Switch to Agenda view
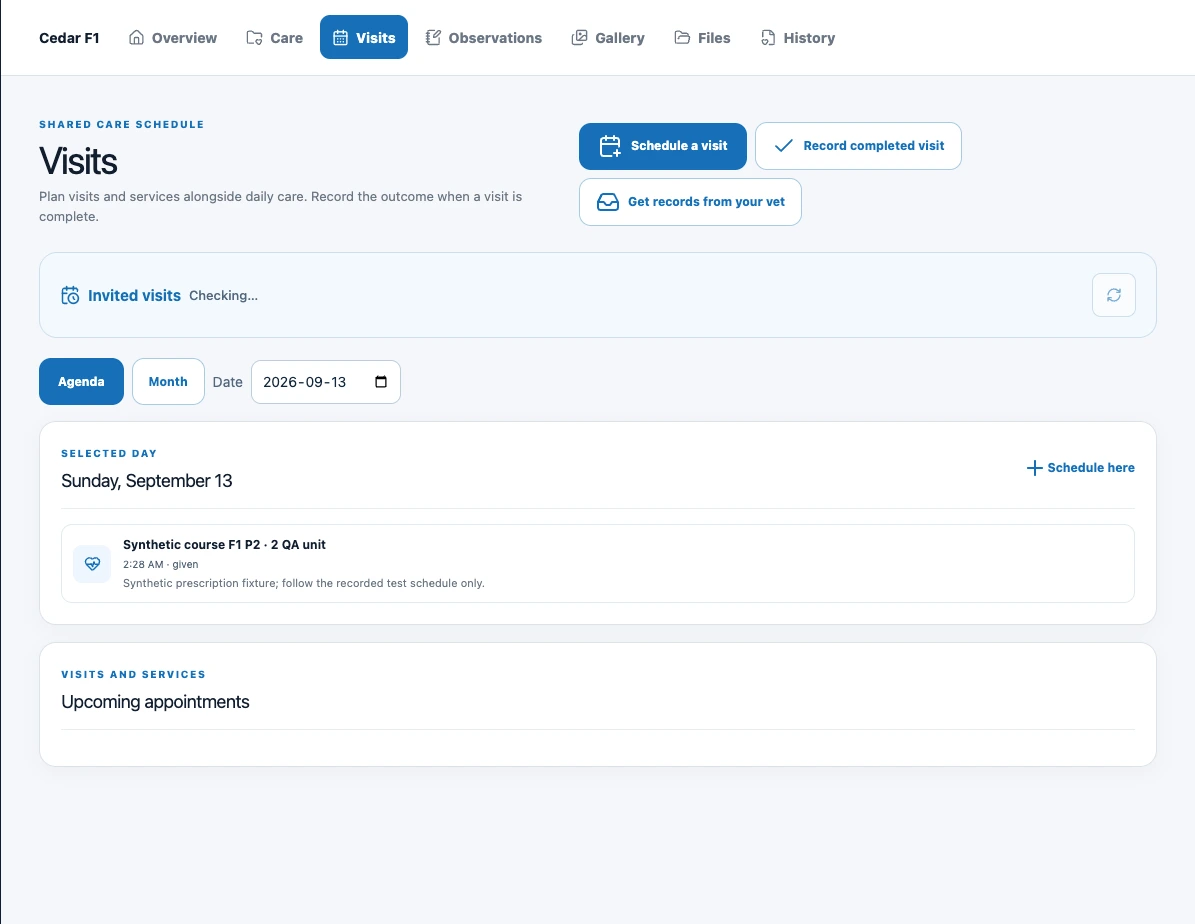The height and width of the screenshot is (924, 1195). (x=82, y=381)
